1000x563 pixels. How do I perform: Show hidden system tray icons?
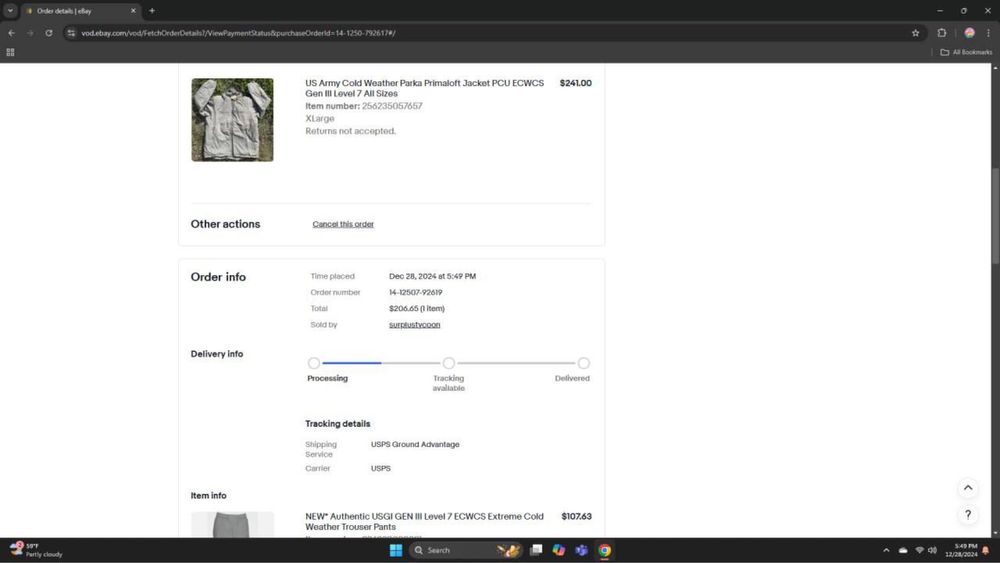click(x=886, y=550)
